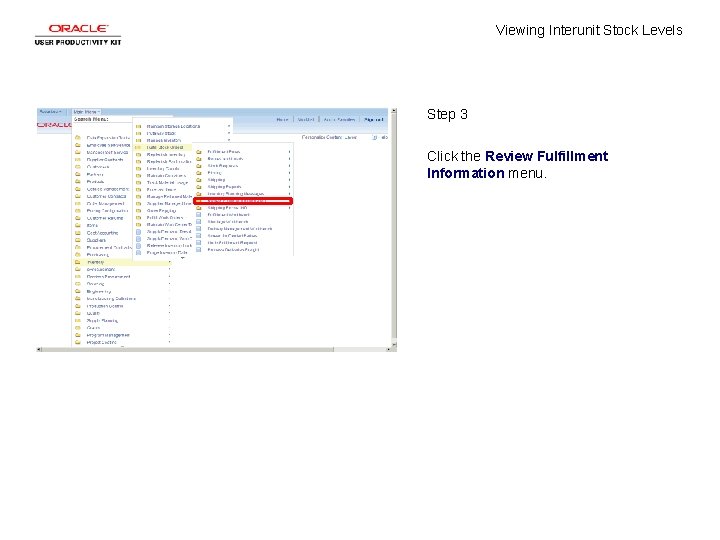Click the Suppliers folder icon
The image size is (720, 540).
coord(78,240)
